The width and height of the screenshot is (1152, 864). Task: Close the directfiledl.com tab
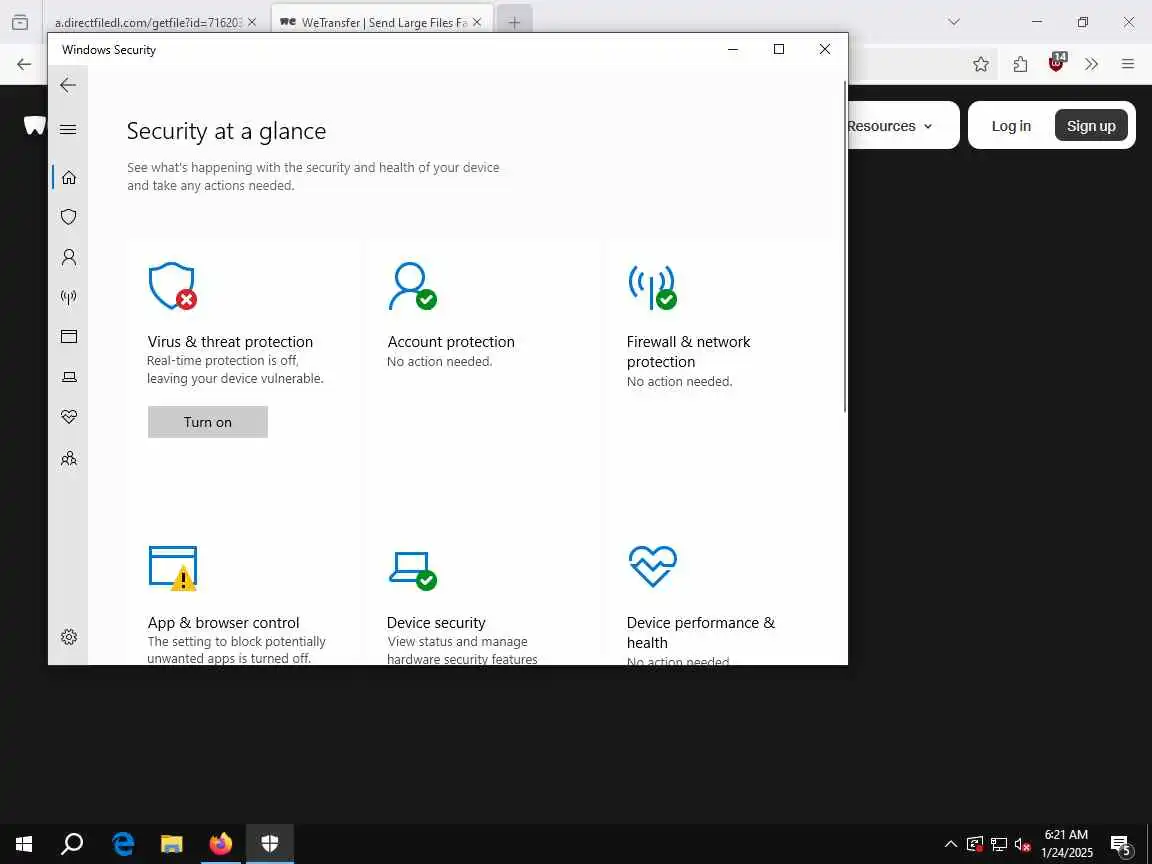click(x=252, y=23)
